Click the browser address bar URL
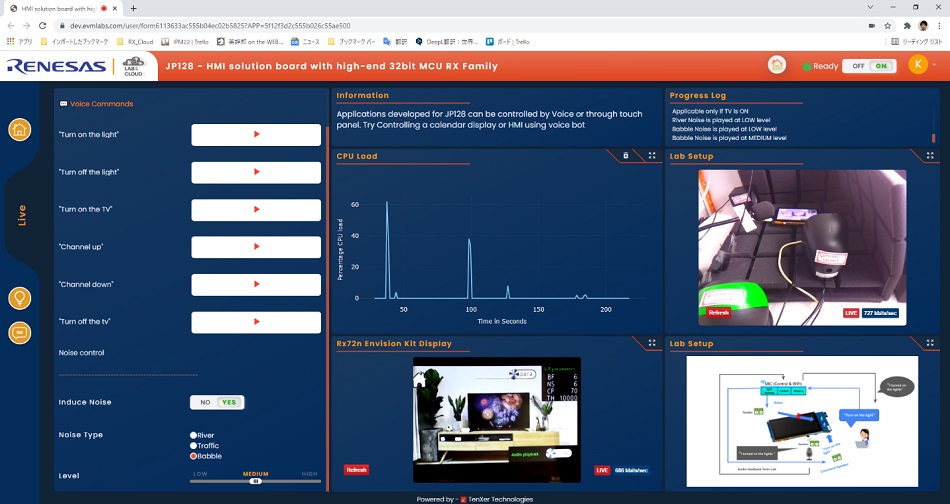This screenshot has width=950, height=504. pos(210,25)
